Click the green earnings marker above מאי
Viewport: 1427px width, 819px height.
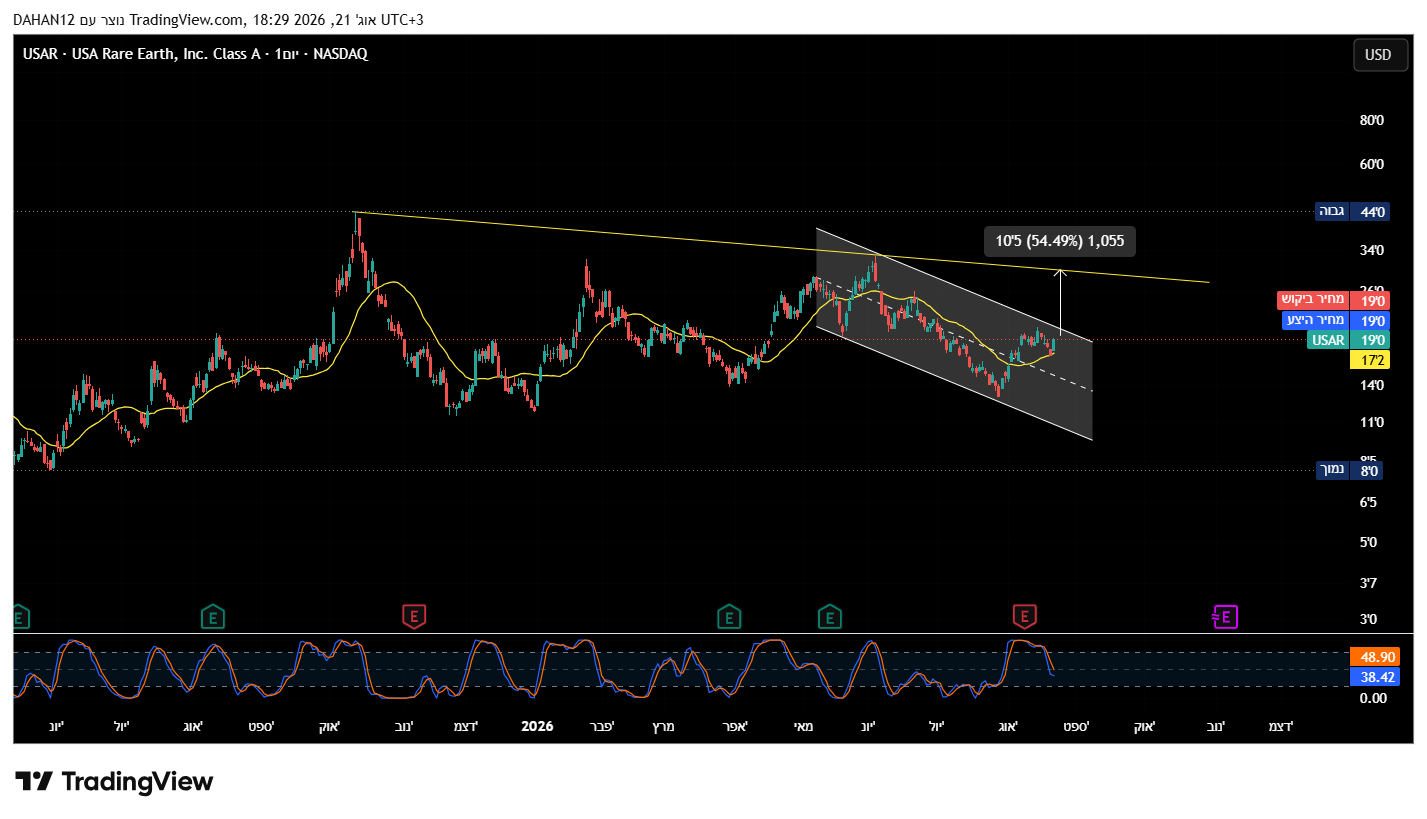[x=829, y=617]
